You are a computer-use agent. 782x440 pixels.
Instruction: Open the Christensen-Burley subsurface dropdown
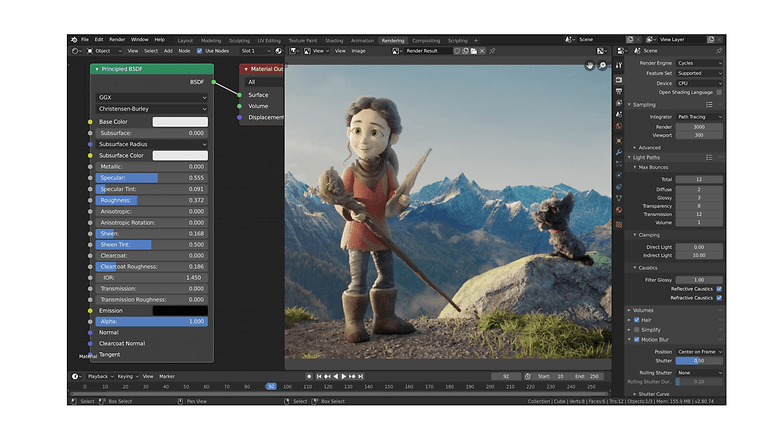(x=152, y=109)
